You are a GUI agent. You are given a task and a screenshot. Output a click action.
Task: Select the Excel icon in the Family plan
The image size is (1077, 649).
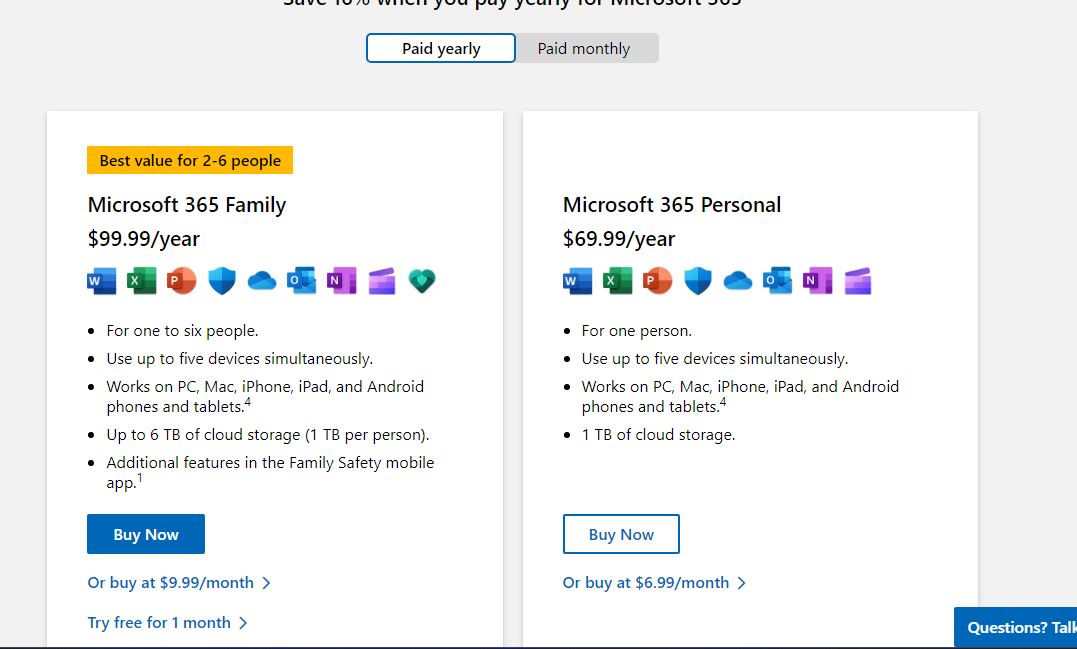(x=141, y=281)
